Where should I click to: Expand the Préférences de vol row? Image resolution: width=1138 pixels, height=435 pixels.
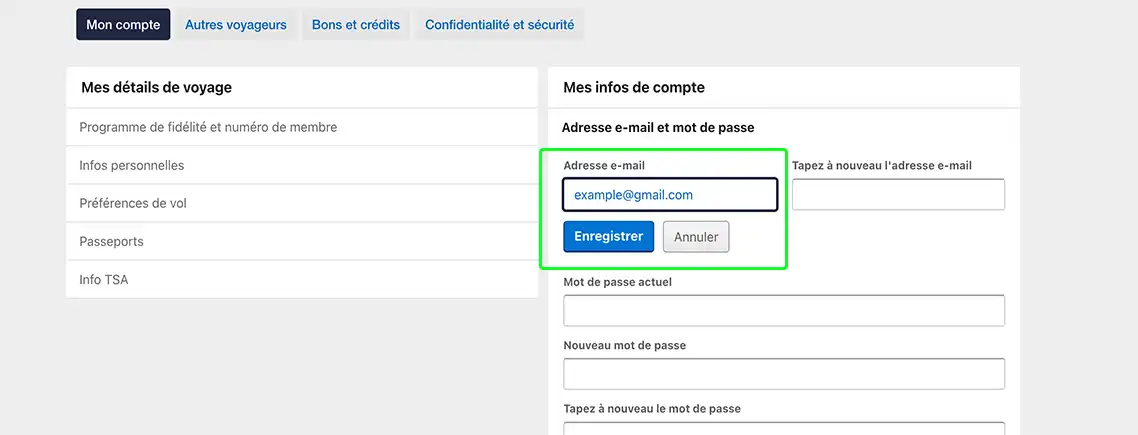[302, 203]
